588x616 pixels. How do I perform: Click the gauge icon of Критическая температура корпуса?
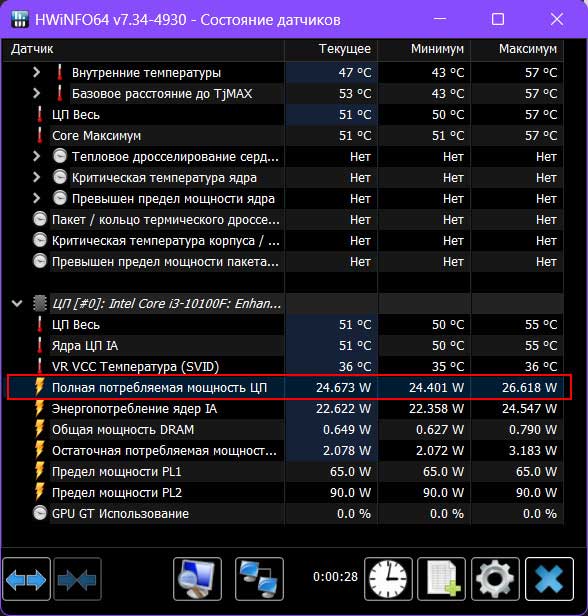coord(40,240)
